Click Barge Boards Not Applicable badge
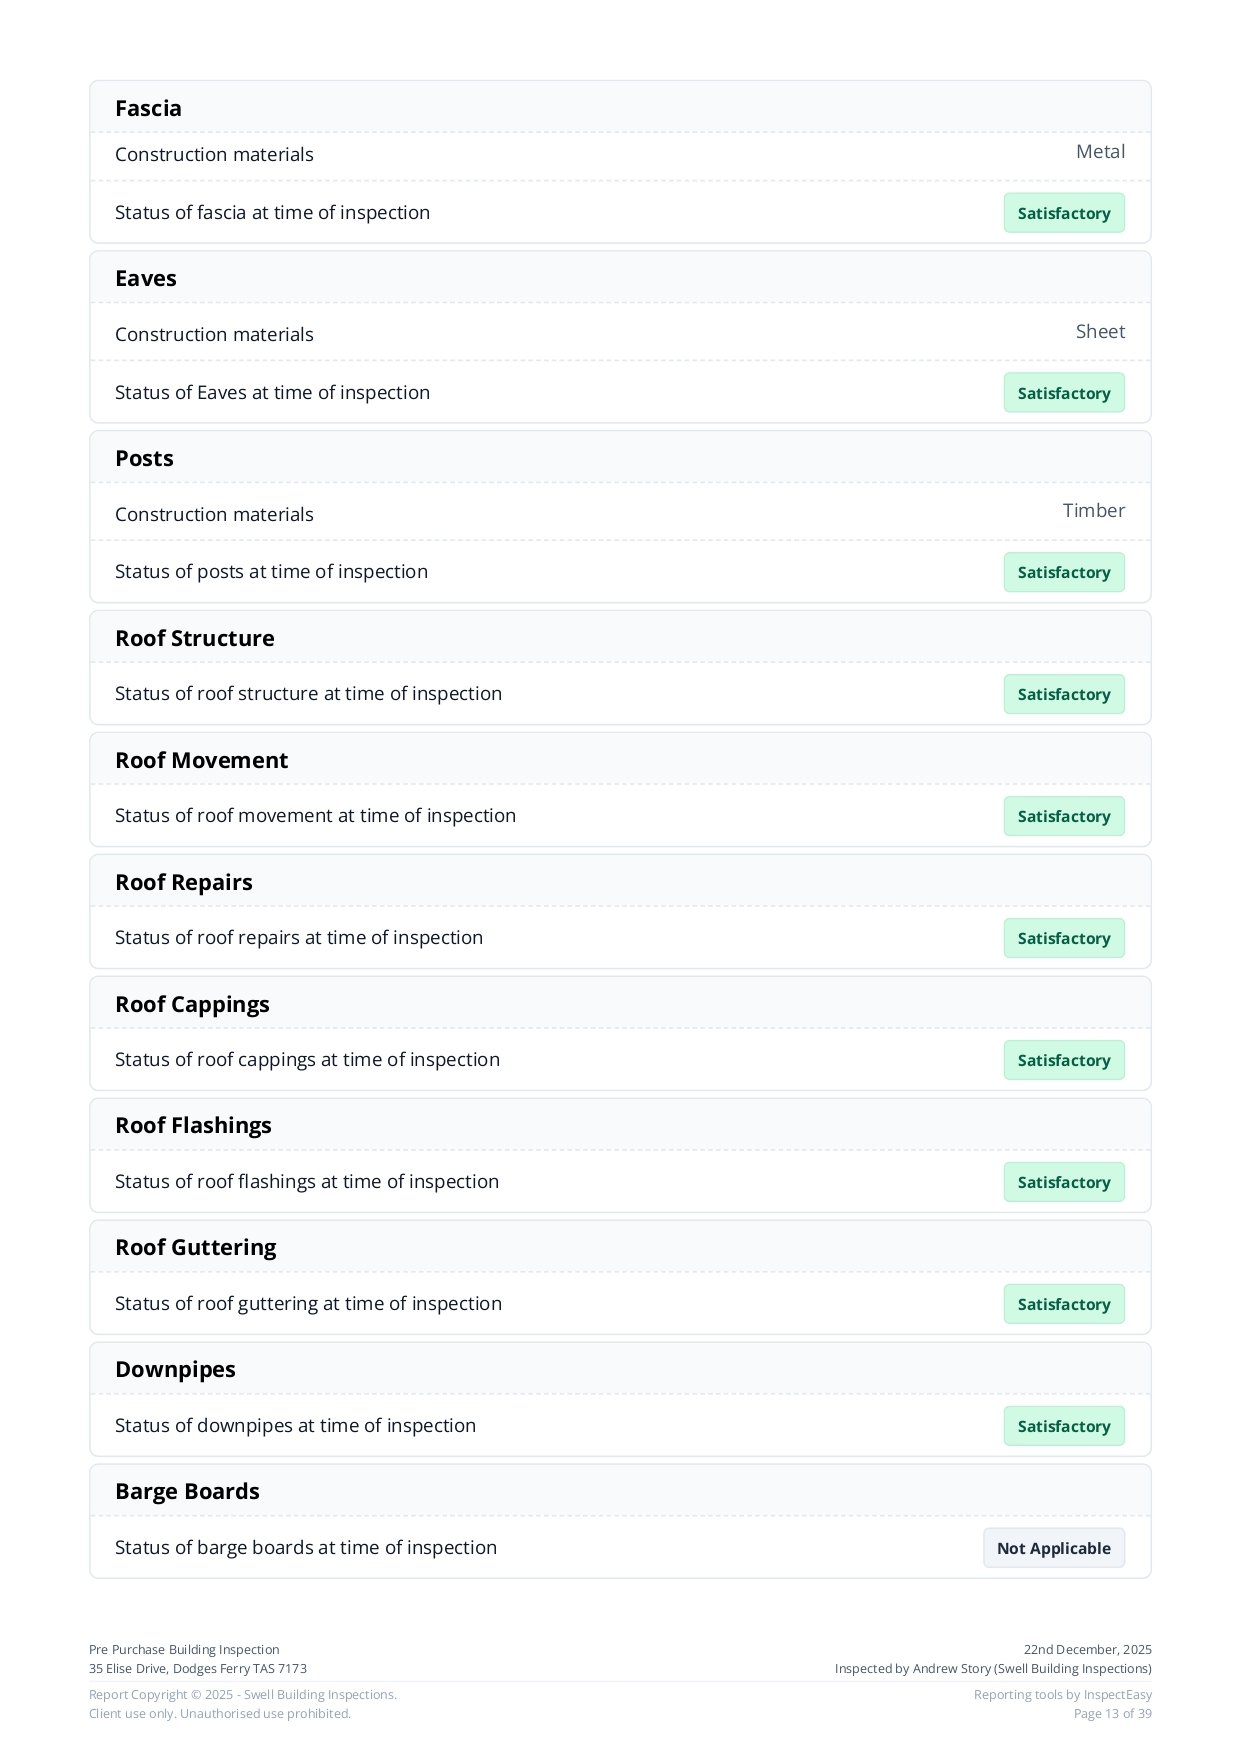The image size is (1242, 1755). point(1053,1548)
